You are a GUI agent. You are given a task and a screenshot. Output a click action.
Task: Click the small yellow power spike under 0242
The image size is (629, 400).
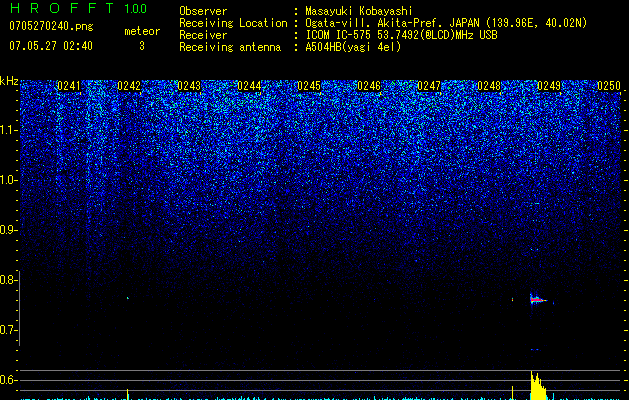click(128, 394)
